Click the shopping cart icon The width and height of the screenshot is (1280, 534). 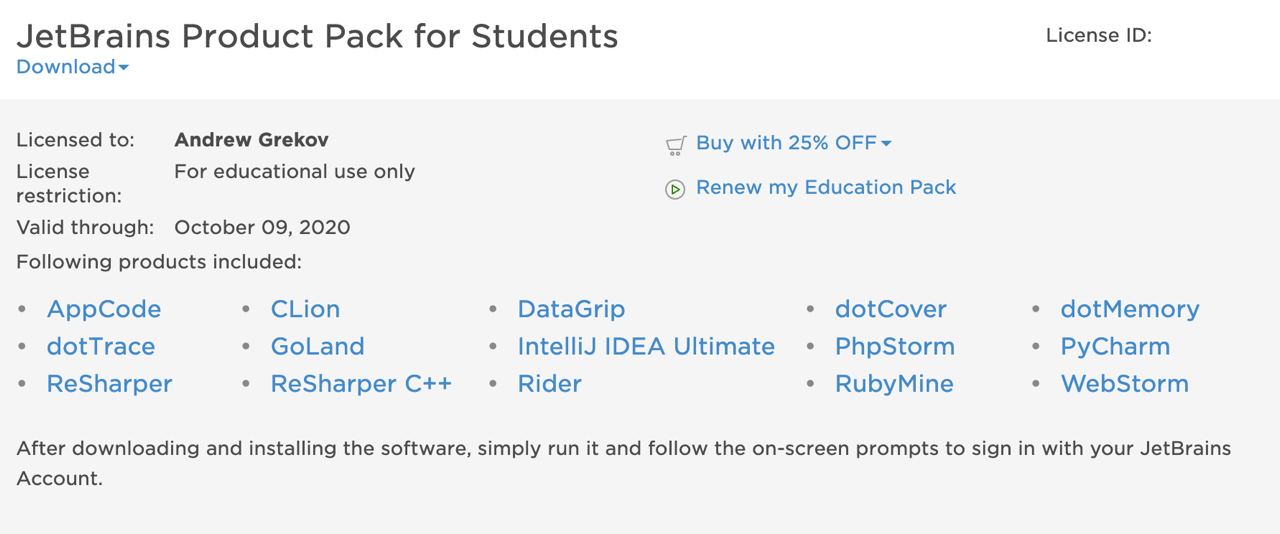tap(675, 146)
